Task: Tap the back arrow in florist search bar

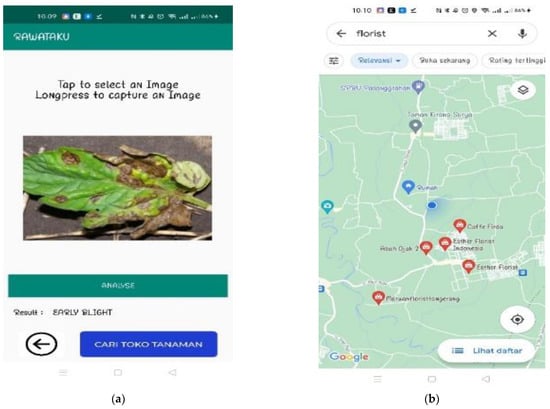Action: click(x=341, y=34)
